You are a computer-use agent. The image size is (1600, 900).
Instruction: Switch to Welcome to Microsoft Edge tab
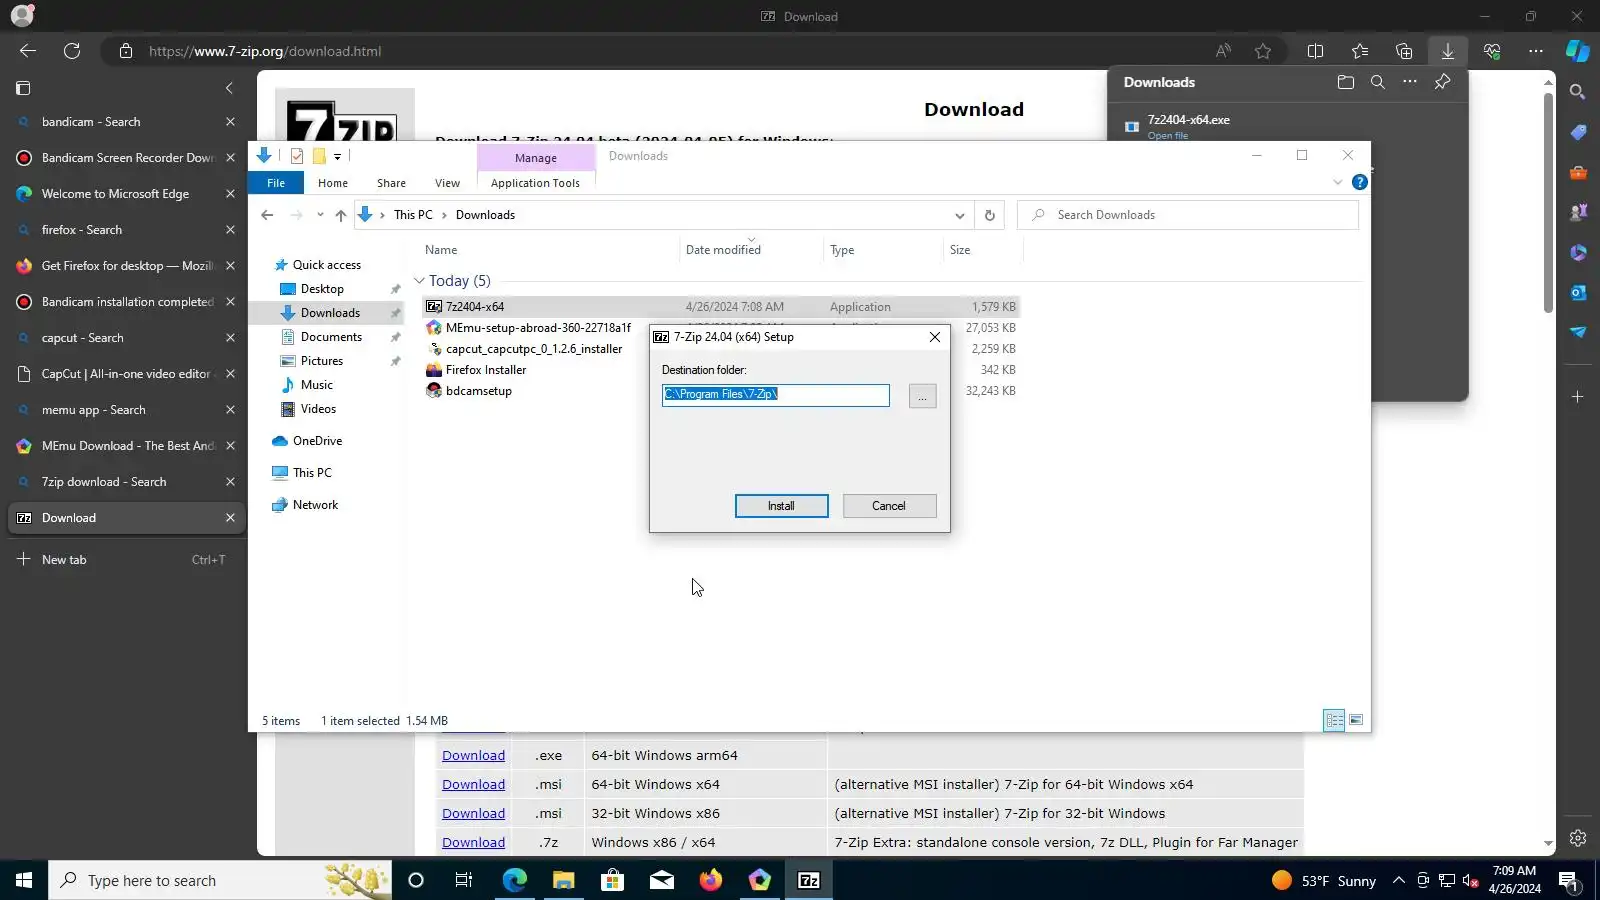click(125, 194)
